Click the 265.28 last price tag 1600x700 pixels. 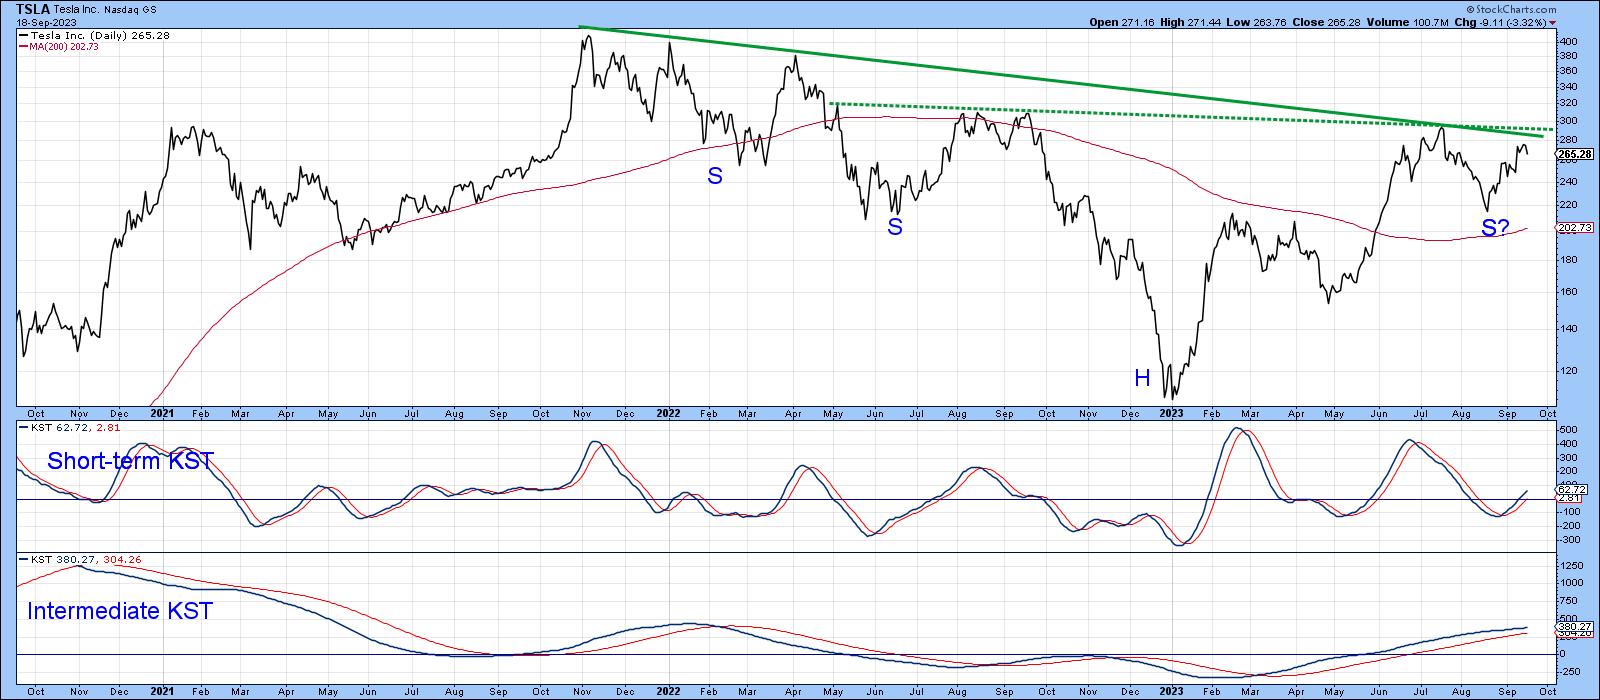[1574, 154]
